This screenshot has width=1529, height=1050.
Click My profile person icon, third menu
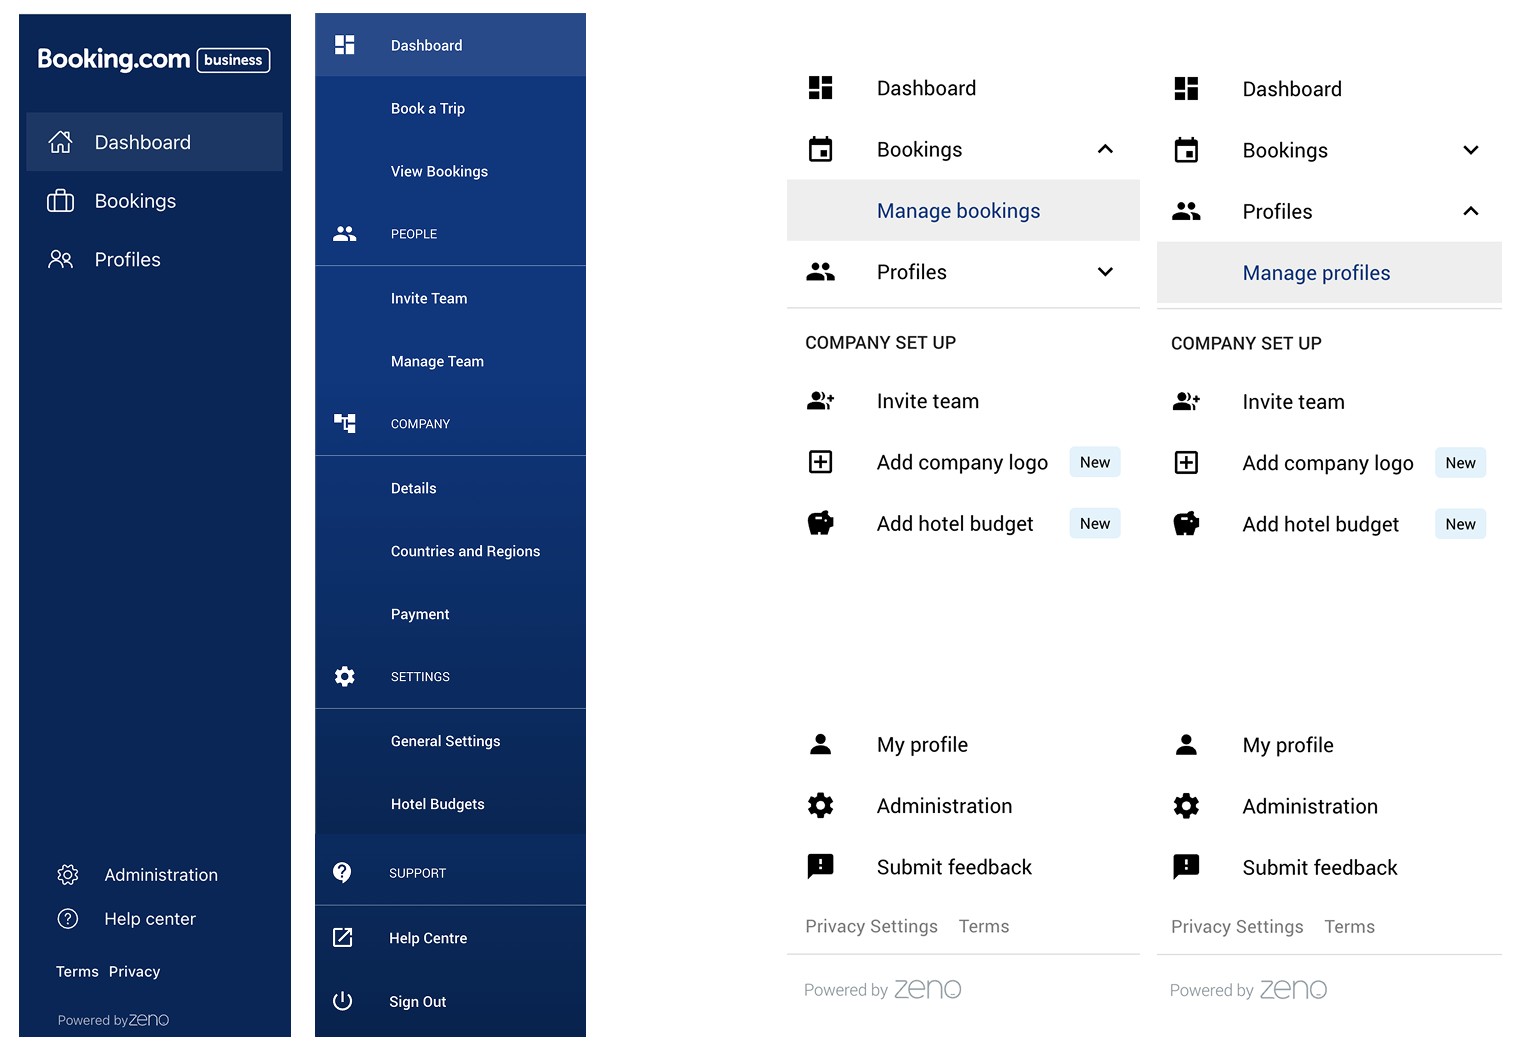[x=820, y=744]
